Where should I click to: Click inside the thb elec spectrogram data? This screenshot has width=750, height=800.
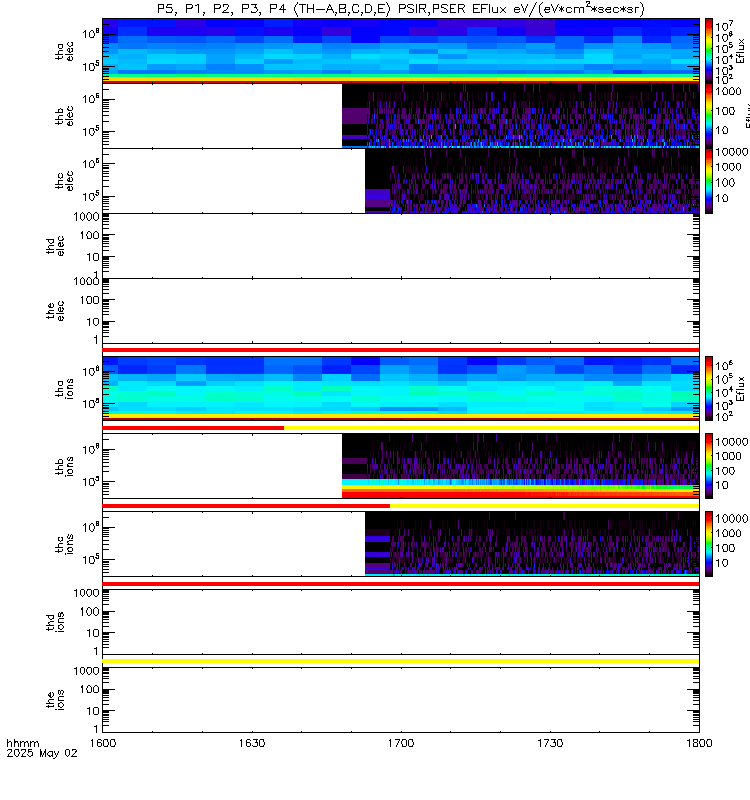[520, 116]
